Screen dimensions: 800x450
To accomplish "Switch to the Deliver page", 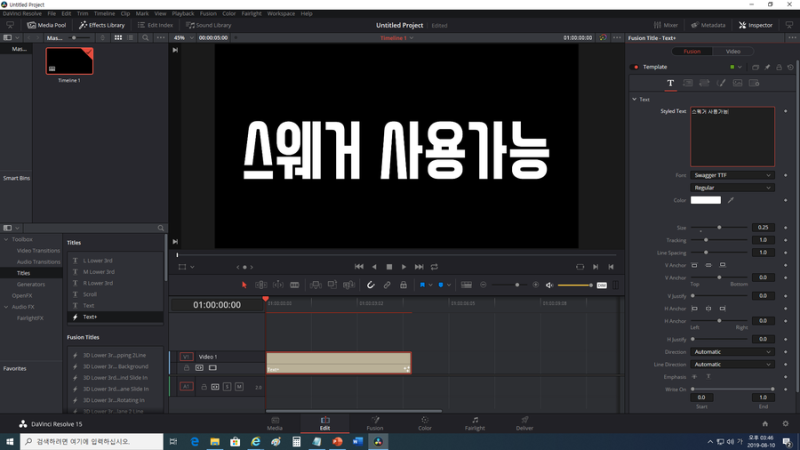I will (524, 423).
